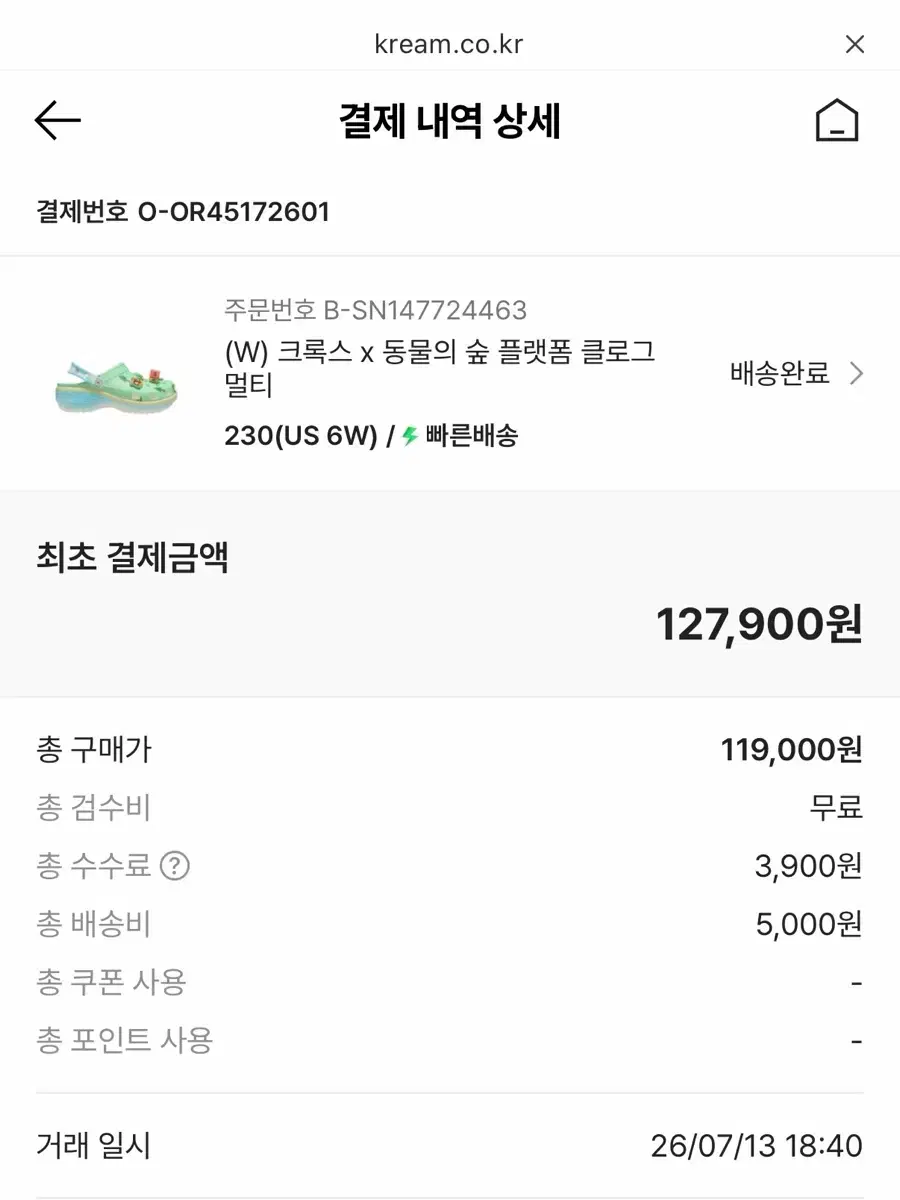Select payment number O-OR45172601
This screenshot has height=1200, width=900.
pyautogui.click(x=183, y=212)
